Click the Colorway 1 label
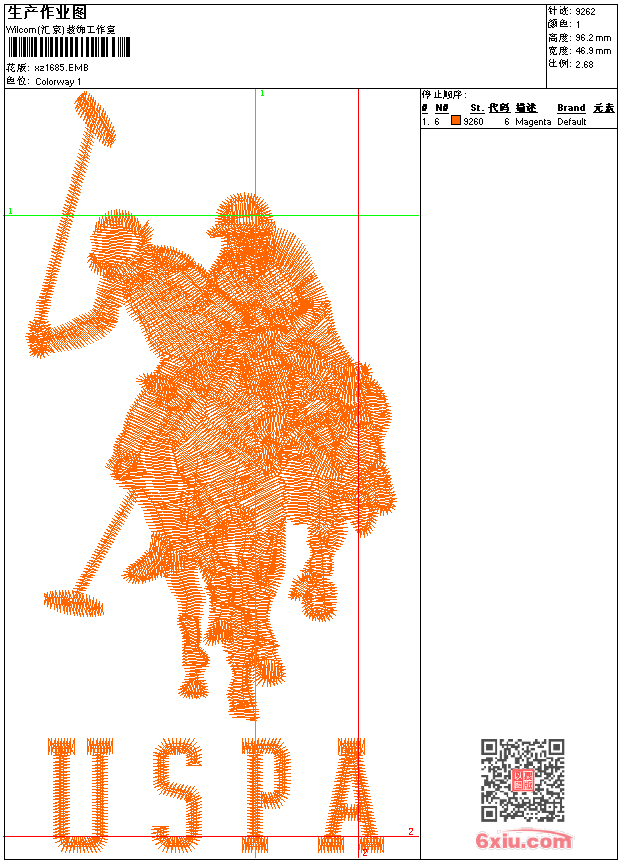The width and height of the screenshot is (620, 860). (x=58, y=82)
